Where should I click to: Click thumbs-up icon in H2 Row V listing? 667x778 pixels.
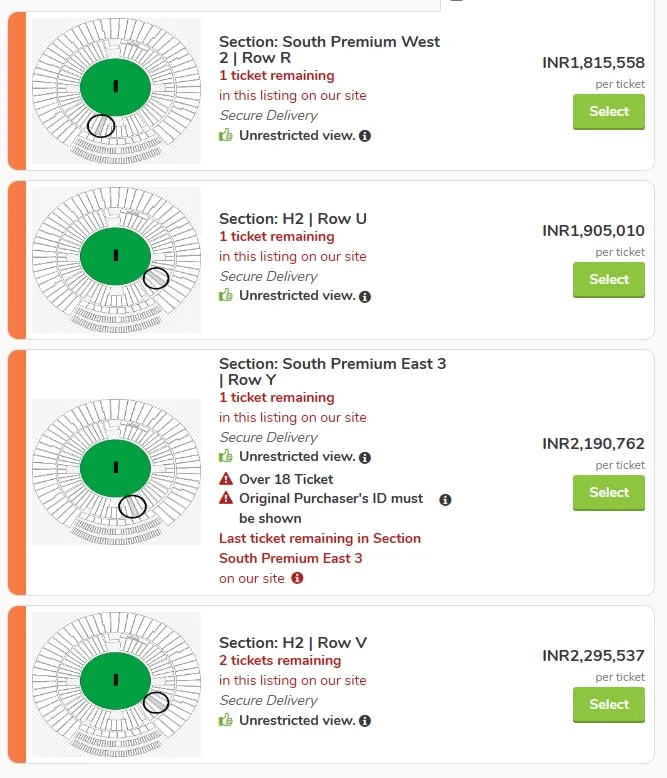[226, 720]
